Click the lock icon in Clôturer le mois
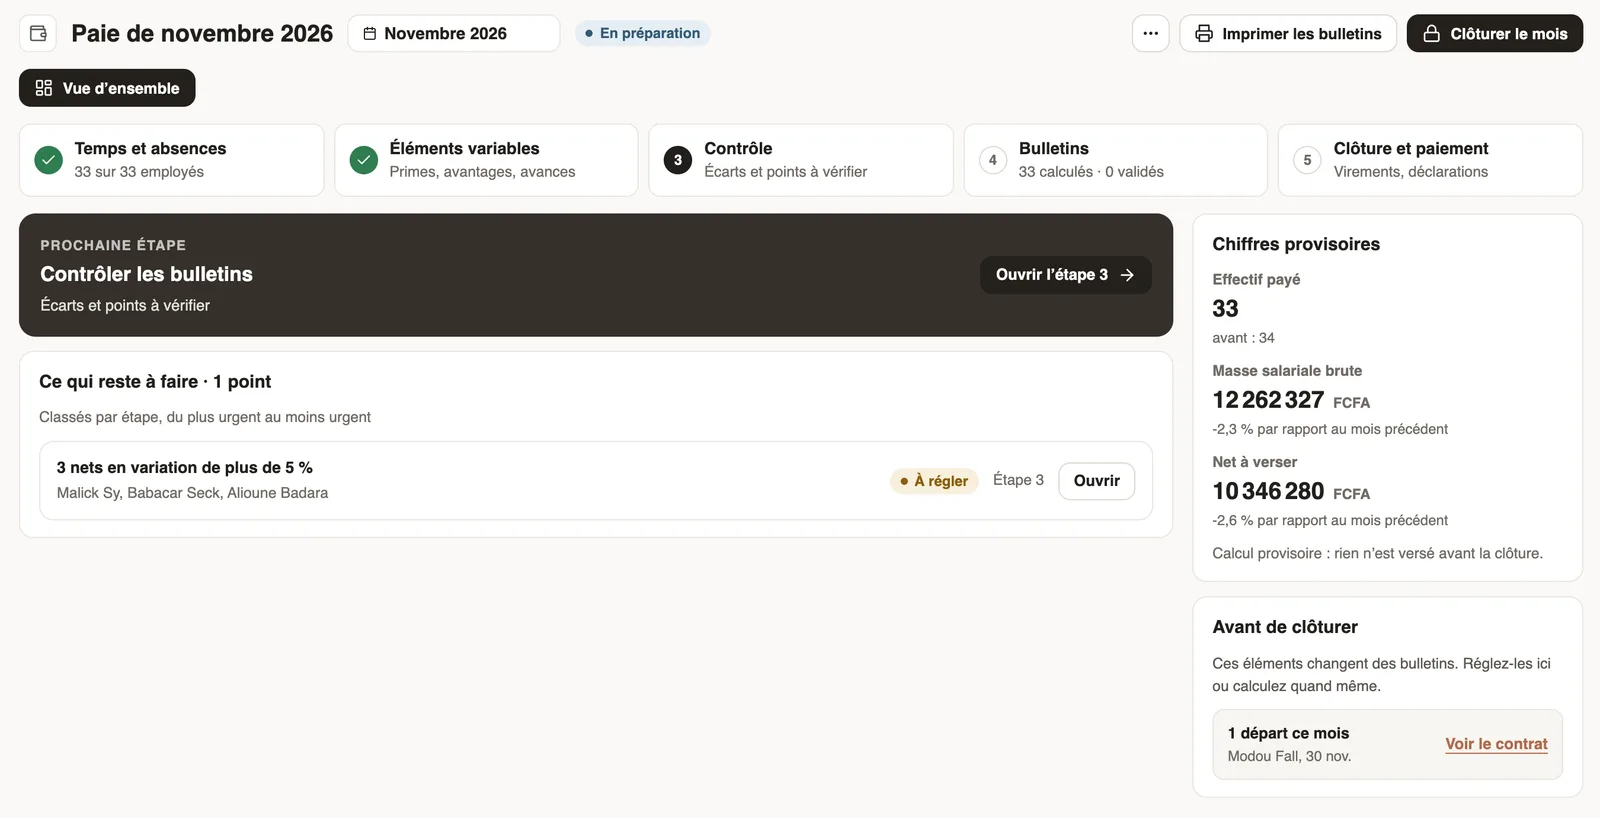 (1431, 33)
